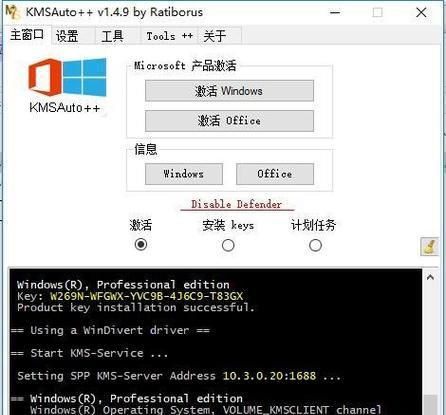
Task: Minimize the KMSAuto++ window
Action: coord(335,13)
